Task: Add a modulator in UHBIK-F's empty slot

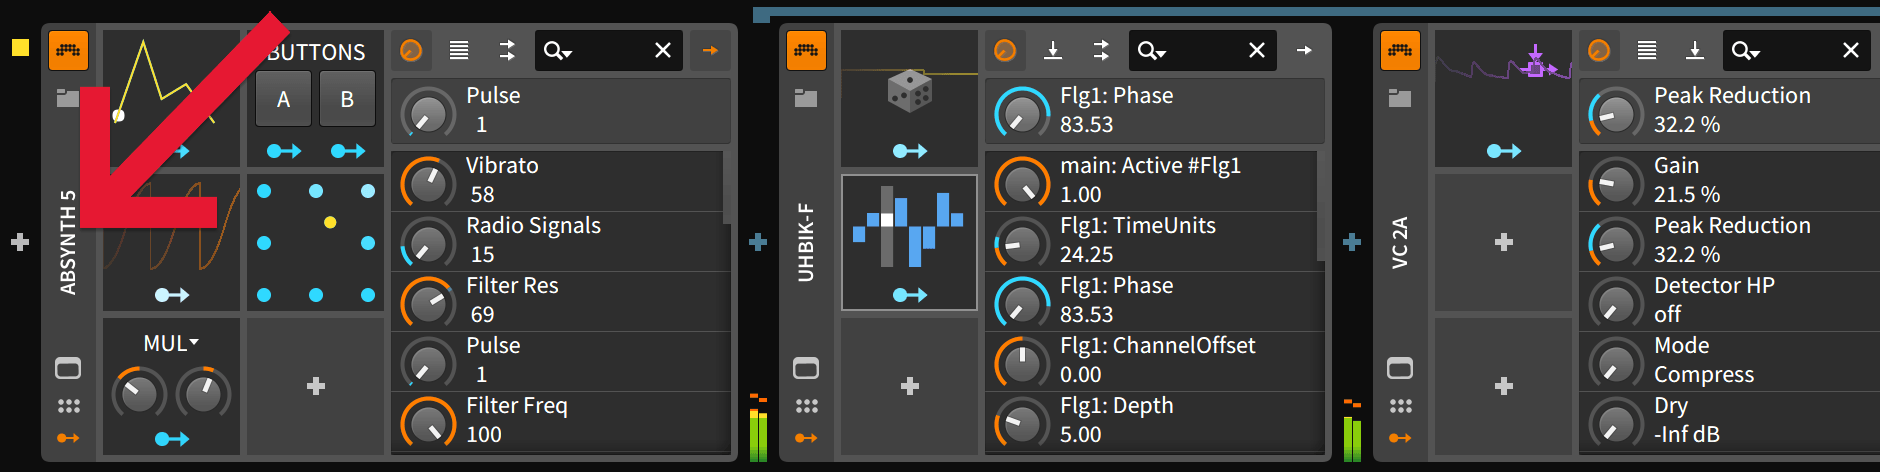Action: (910, 386)
